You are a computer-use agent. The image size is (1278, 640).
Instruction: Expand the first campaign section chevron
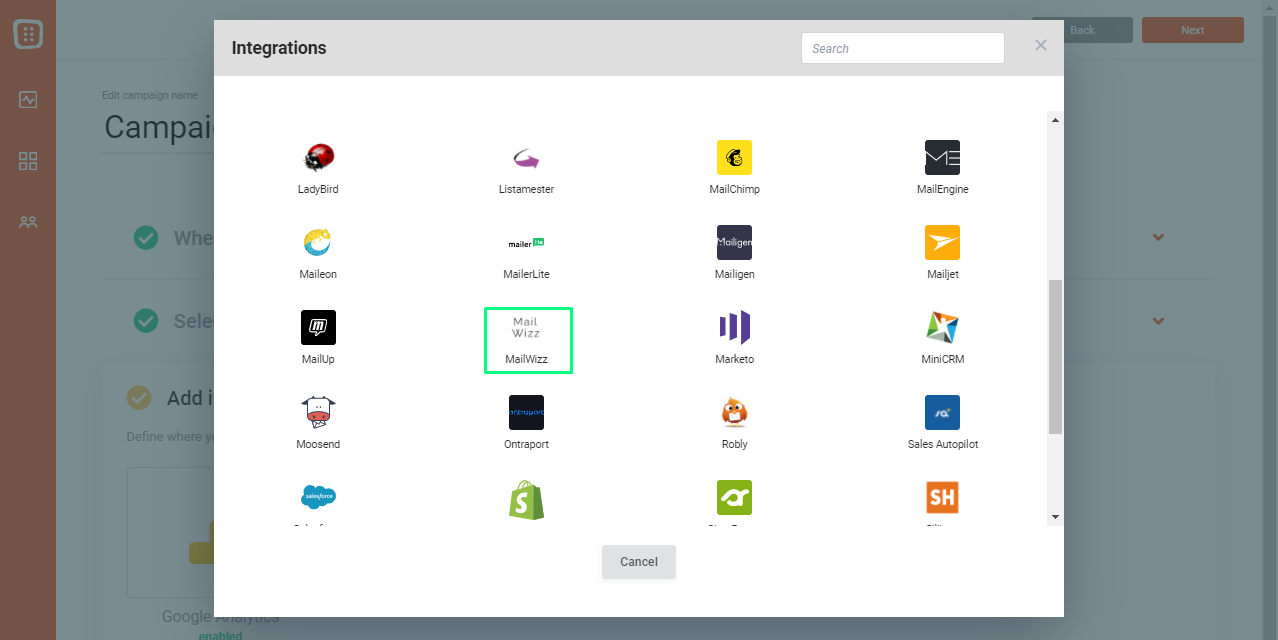[1158, 237]
